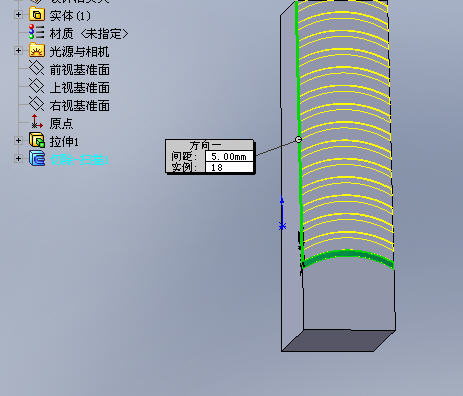
Task: Click the 实体 solid bodies folder icon
Action: (x=37, y=15)
